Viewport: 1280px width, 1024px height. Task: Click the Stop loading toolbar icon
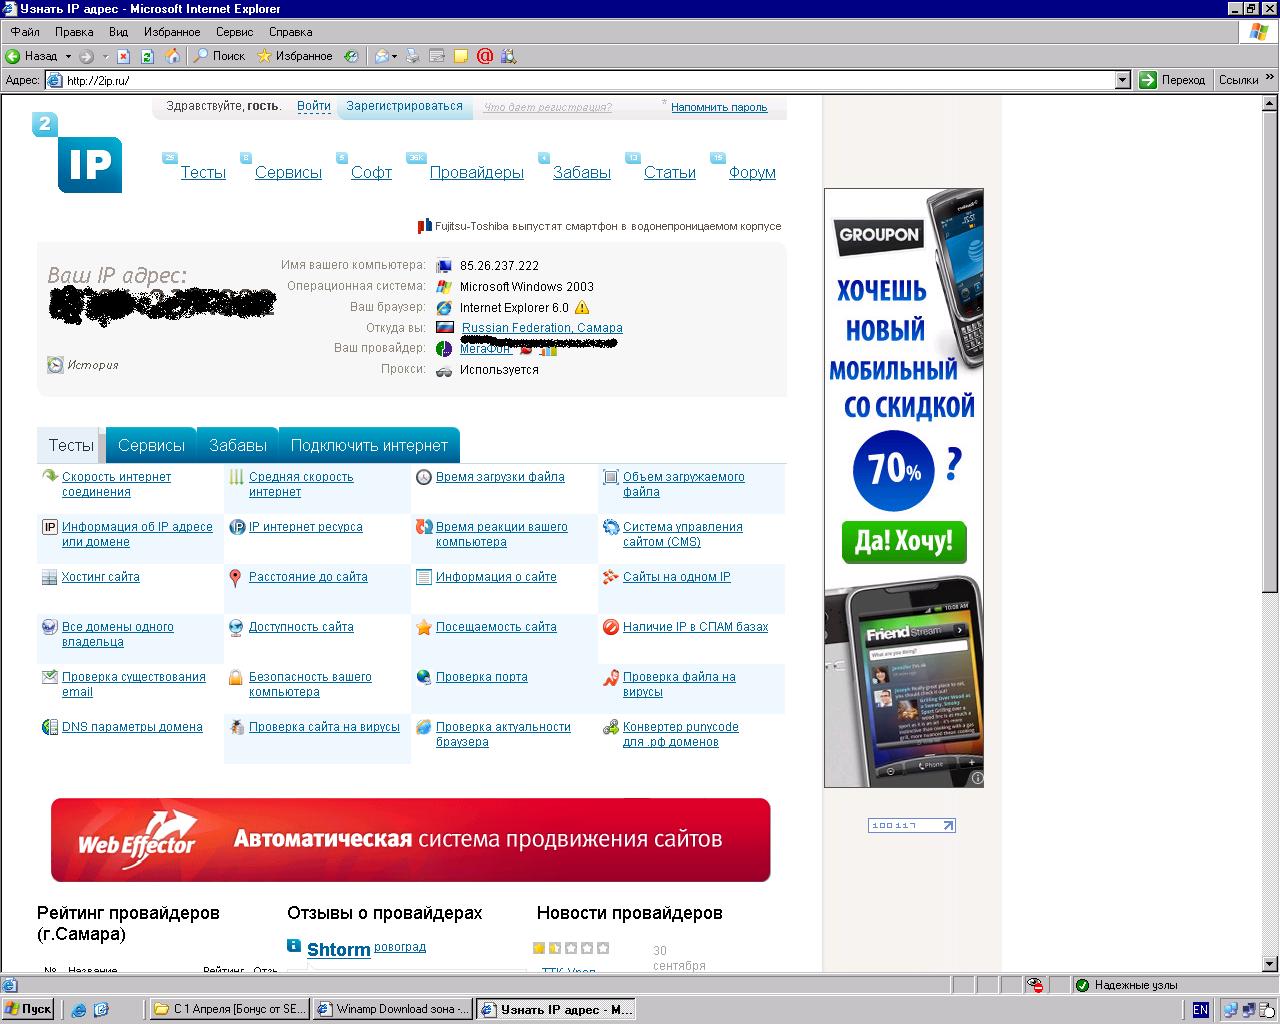point(124,56)
